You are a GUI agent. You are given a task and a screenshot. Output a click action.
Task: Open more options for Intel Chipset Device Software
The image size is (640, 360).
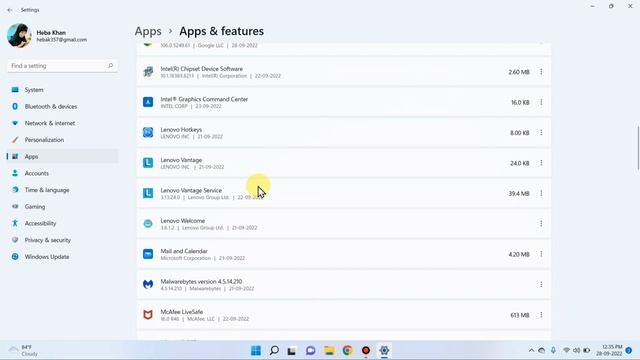[541, 72]
